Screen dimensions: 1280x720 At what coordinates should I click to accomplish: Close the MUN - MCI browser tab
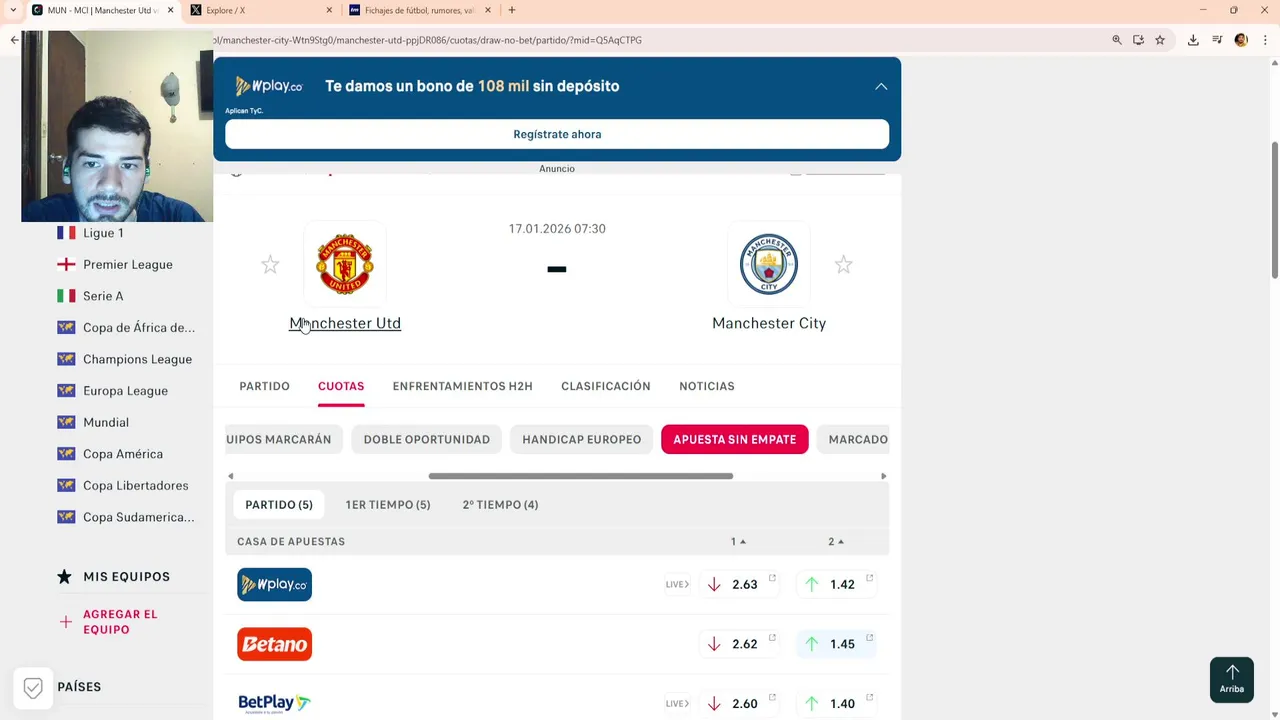[170, 10]
